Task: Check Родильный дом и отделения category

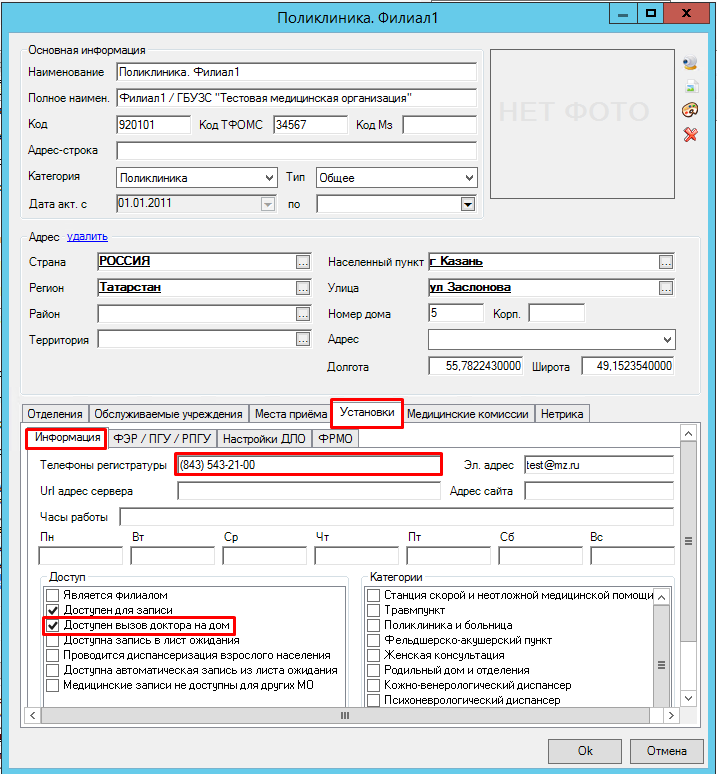Action: (374, 670)
